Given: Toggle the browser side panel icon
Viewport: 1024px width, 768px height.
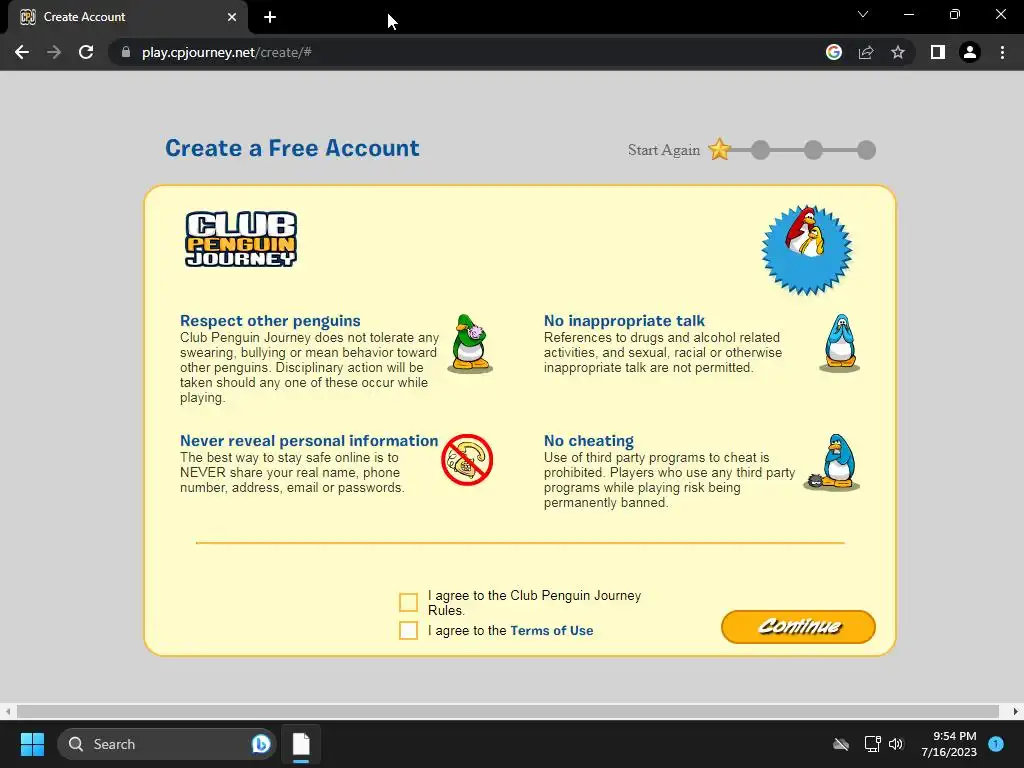Looking at the screenshot, I should coord(938,52).
